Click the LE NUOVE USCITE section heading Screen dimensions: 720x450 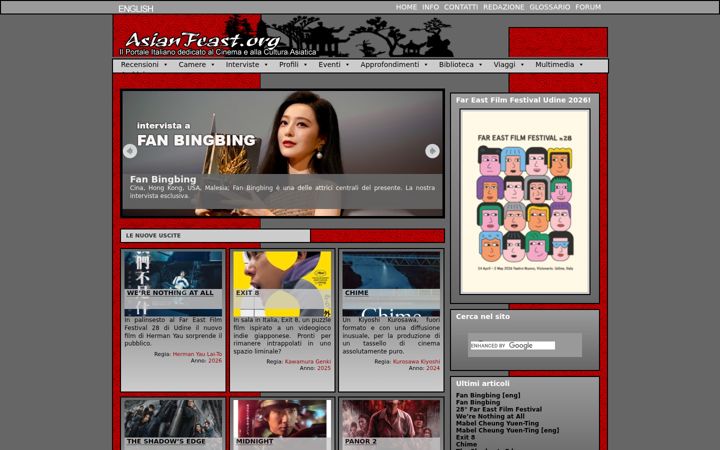pyautogui.click(x=153, y=236)
